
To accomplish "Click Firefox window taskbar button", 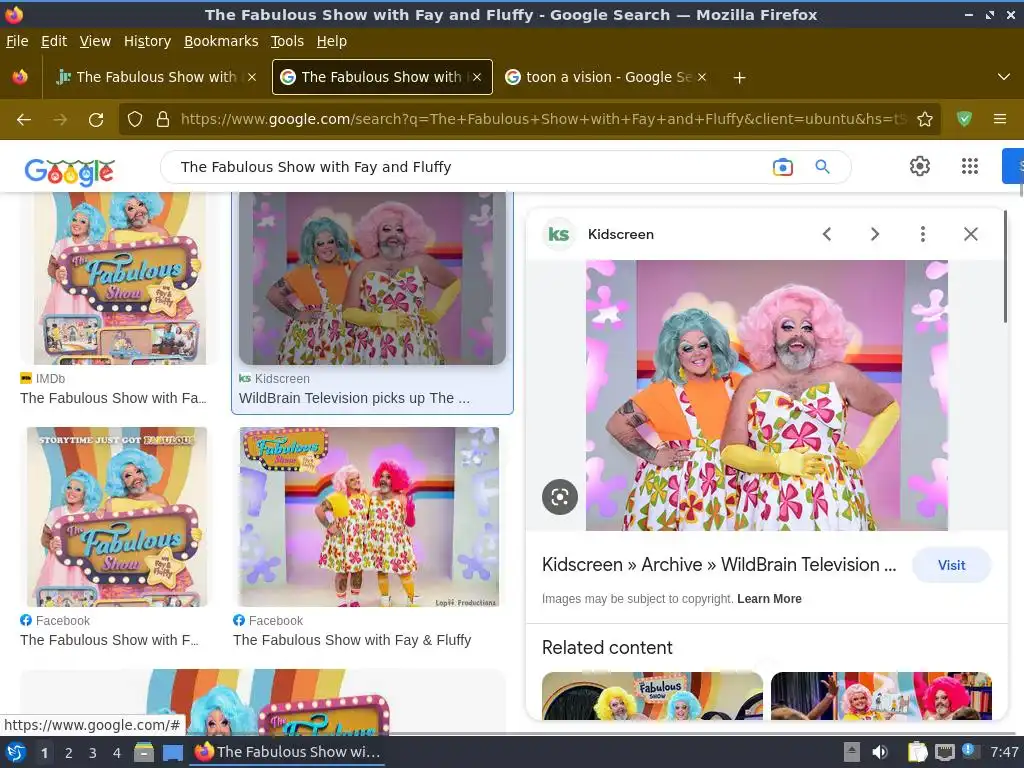I will pyautogui.click(x=287, y=752).
